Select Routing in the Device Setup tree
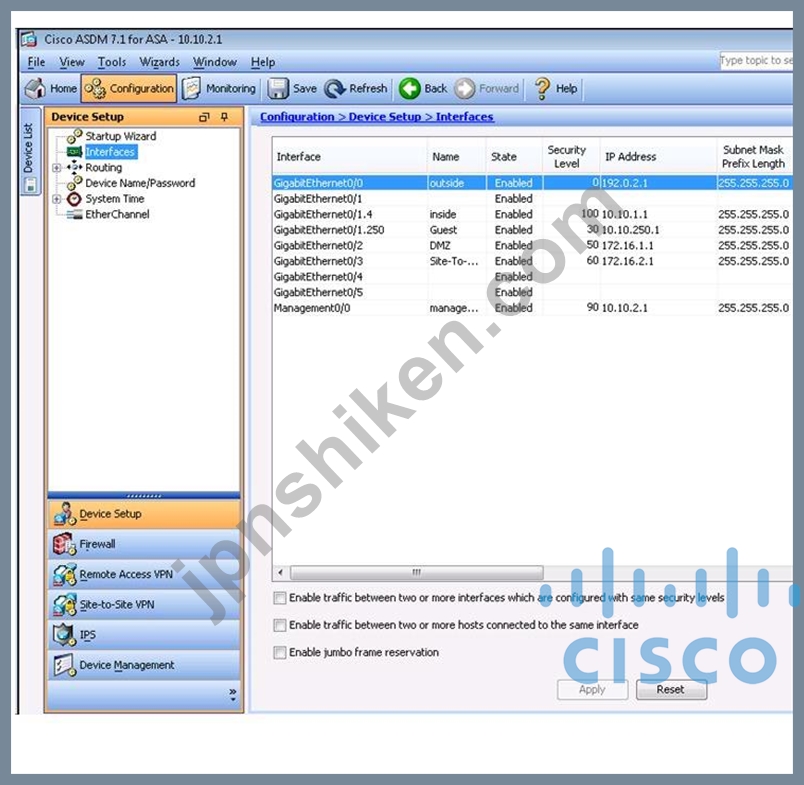804x785 pixels. pos(104,168)
